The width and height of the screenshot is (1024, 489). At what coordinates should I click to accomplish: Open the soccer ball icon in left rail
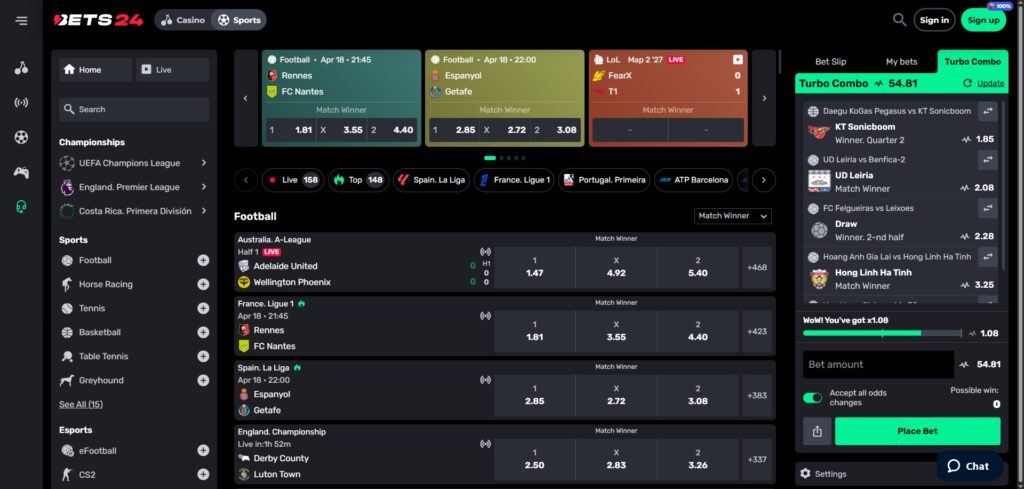(x=21, y=137)
